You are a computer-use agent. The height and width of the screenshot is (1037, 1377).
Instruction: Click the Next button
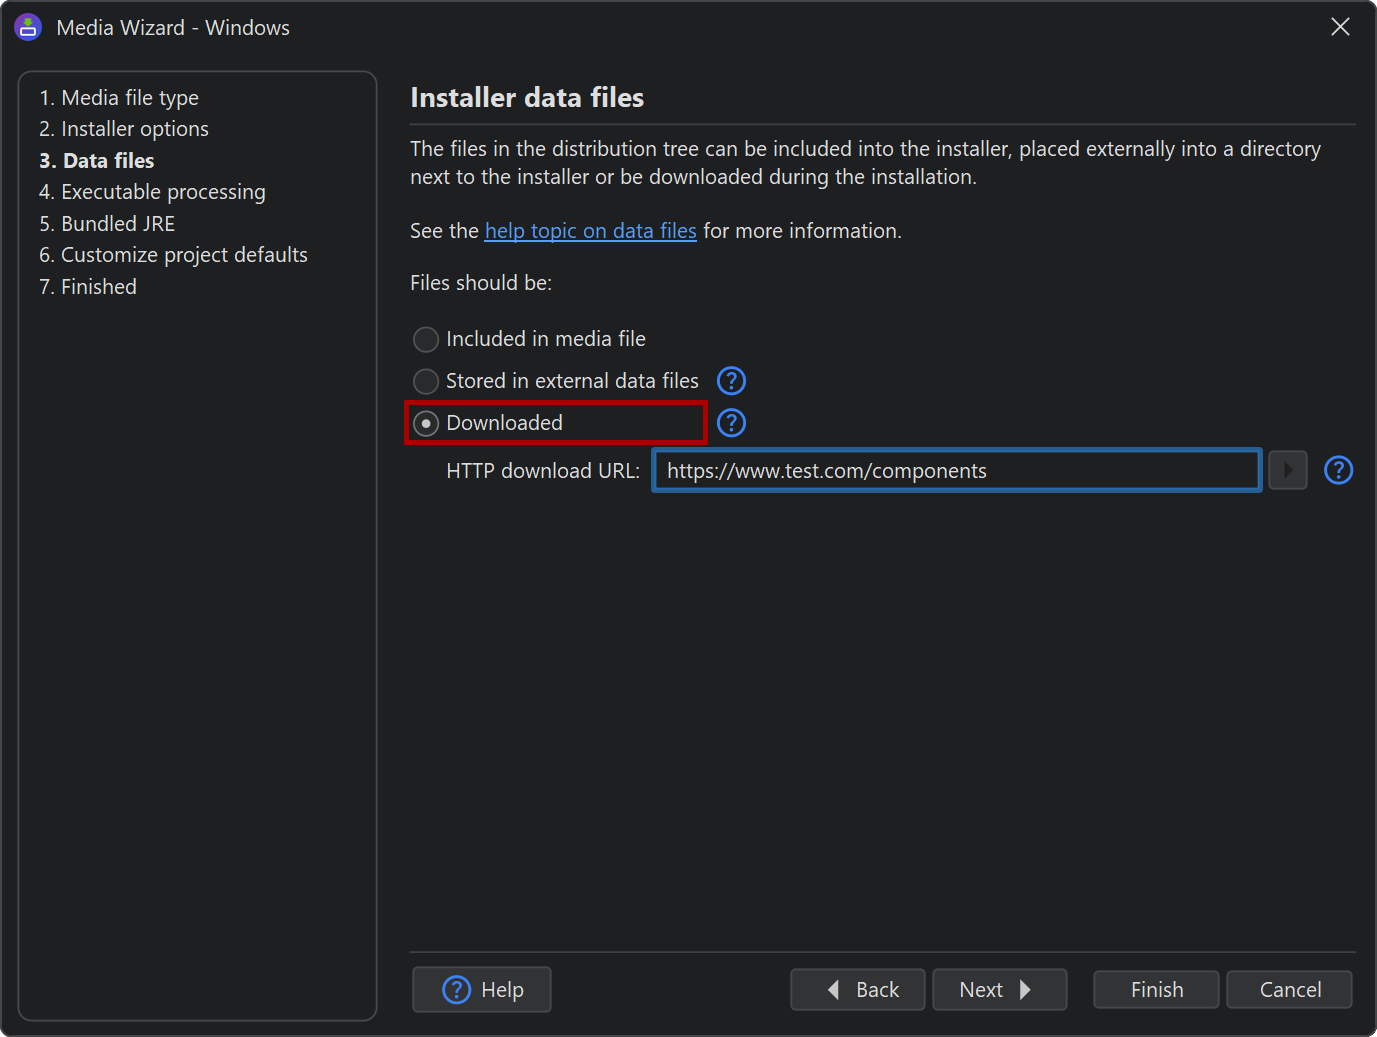[x=1000, y=990]
